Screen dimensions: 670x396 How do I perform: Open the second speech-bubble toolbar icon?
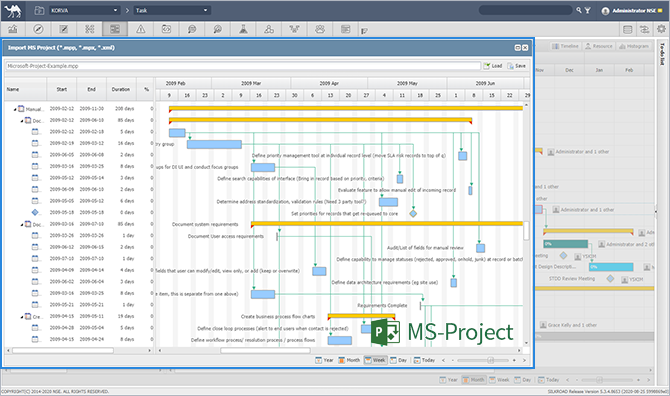[x=217, y=29]
